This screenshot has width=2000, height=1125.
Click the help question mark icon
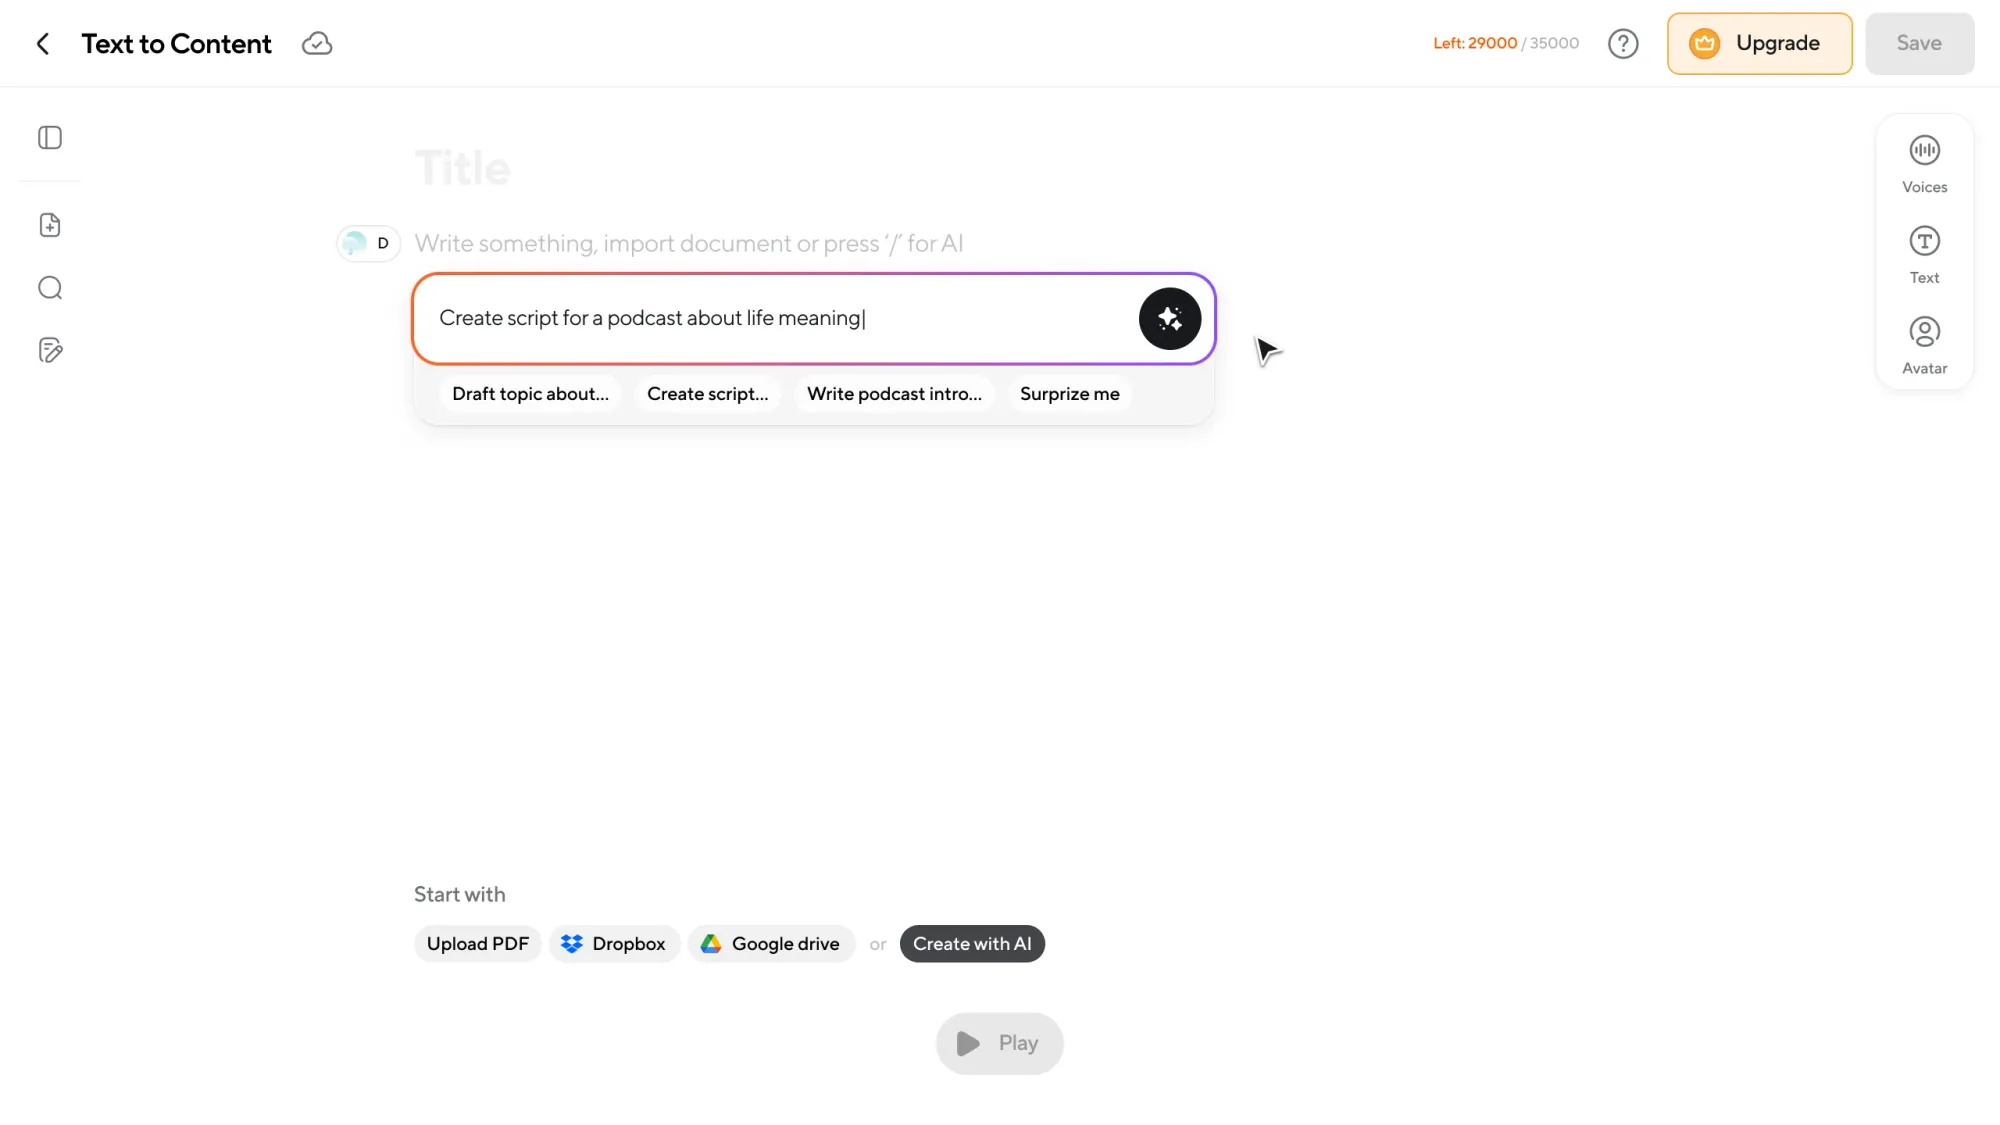(x=1623, y=44)
